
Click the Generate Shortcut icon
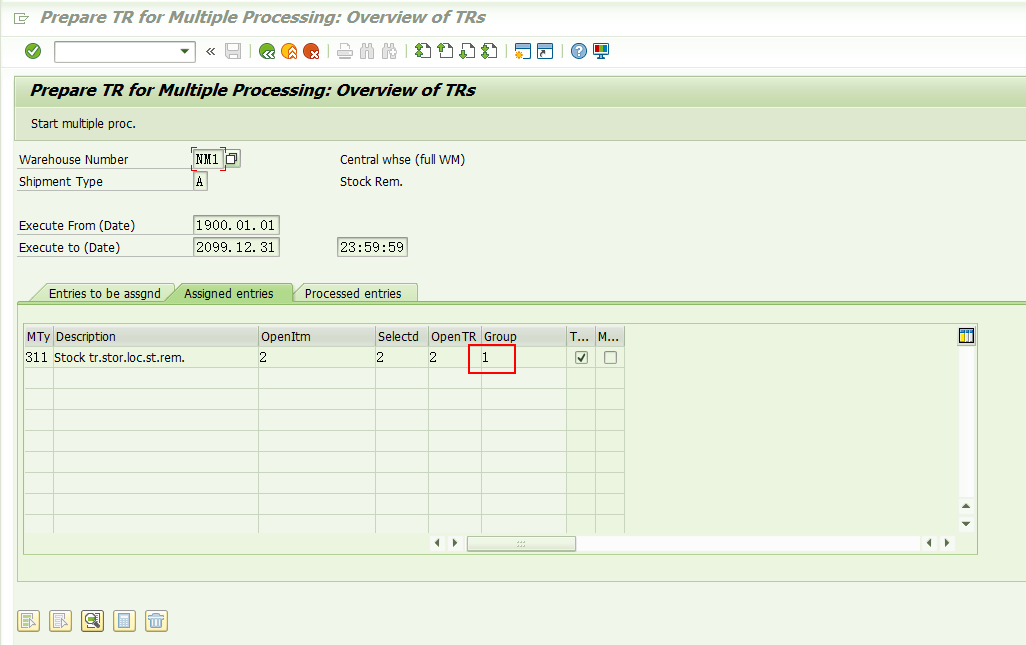[545, 51]
